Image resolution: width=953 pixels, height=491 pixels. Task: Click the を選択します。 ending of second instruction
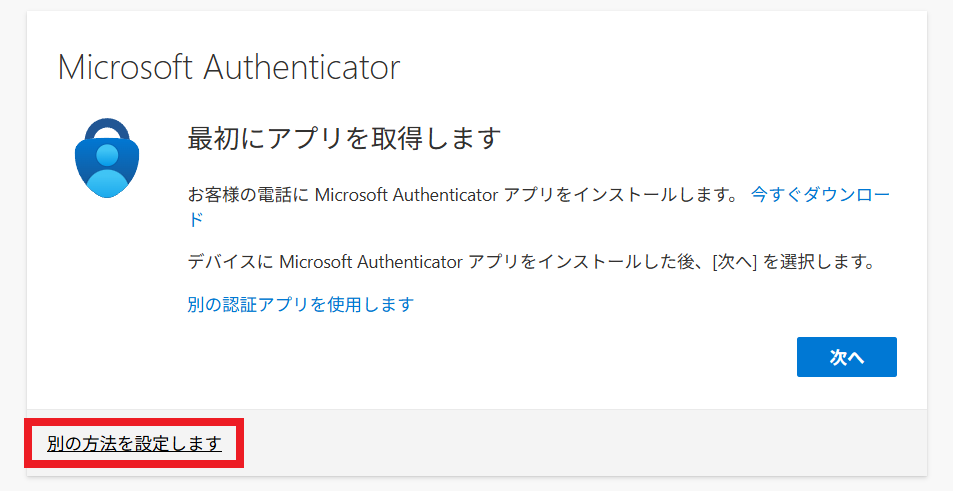point(819,262)
